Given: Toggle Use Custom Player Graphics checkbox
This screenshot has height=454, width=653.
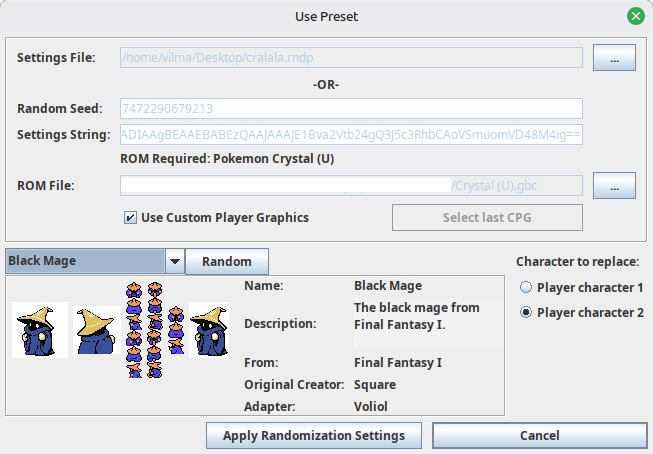Looking at the screenshot, I should (x=130, y=217).
